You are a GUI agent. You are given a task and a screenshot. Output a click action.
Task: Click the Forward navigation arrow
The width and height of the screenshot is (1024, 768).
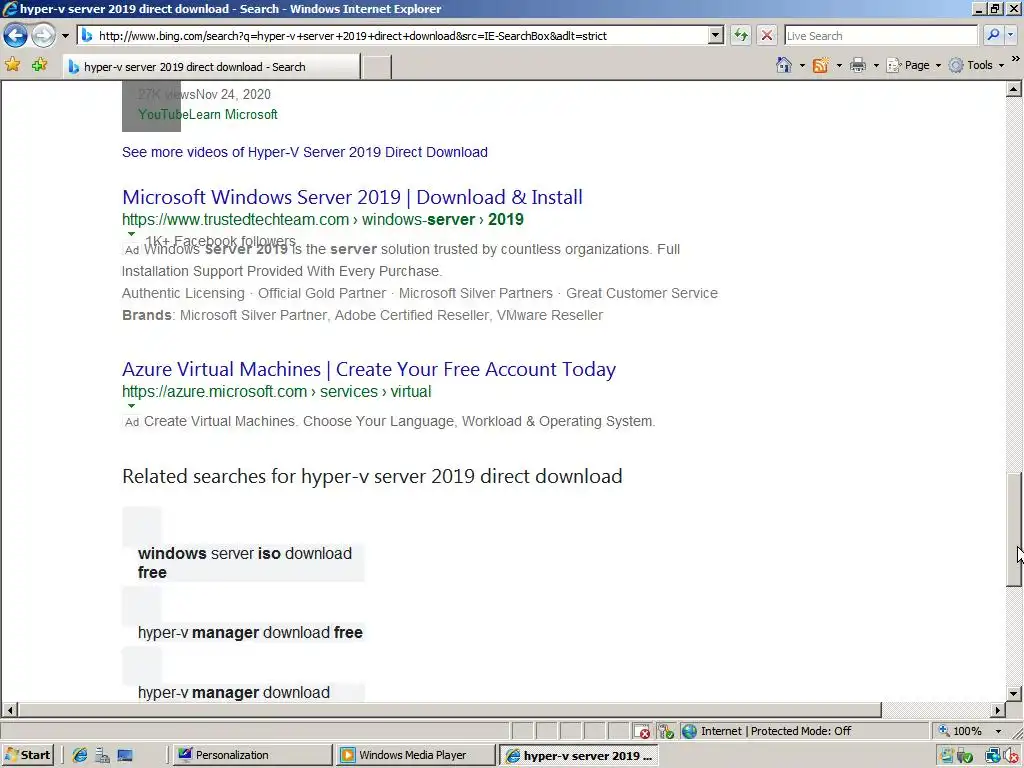click(43, 35)
